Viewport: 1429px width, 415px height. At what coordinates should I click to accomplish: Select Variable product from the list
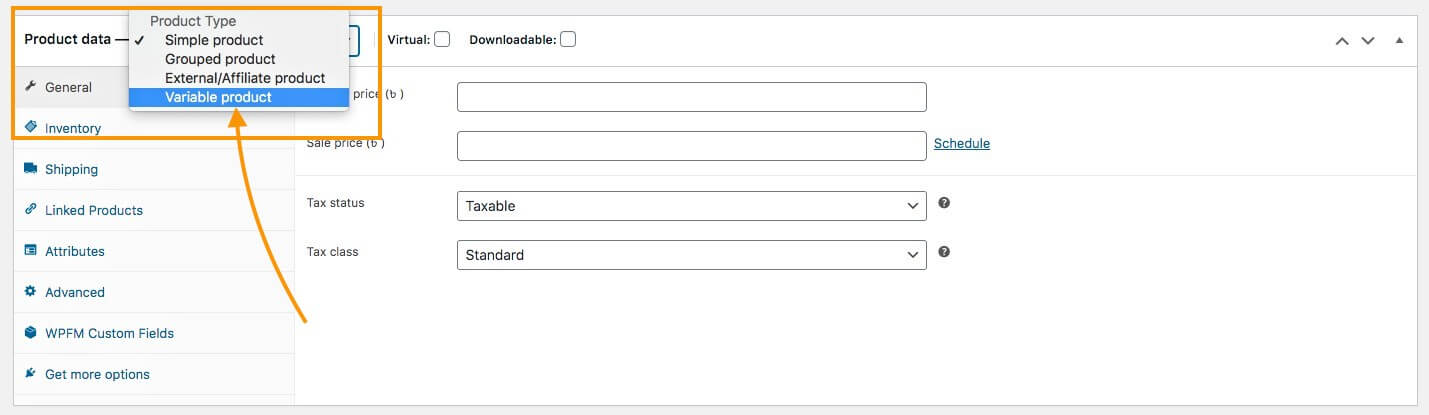[218, 97]
